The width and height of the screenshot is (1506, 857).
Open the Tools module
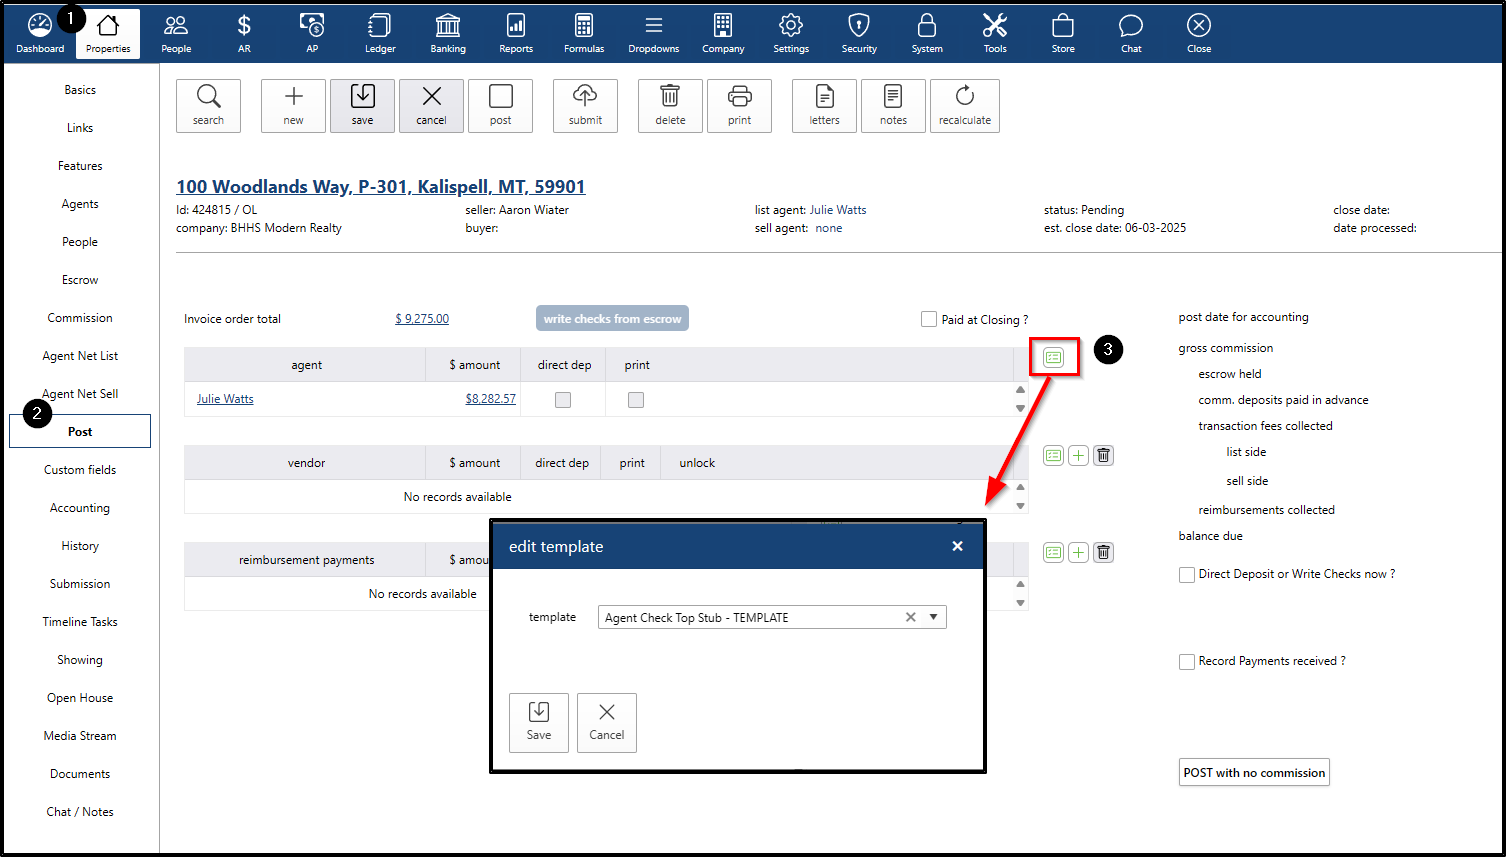click(x=995, y=34)
